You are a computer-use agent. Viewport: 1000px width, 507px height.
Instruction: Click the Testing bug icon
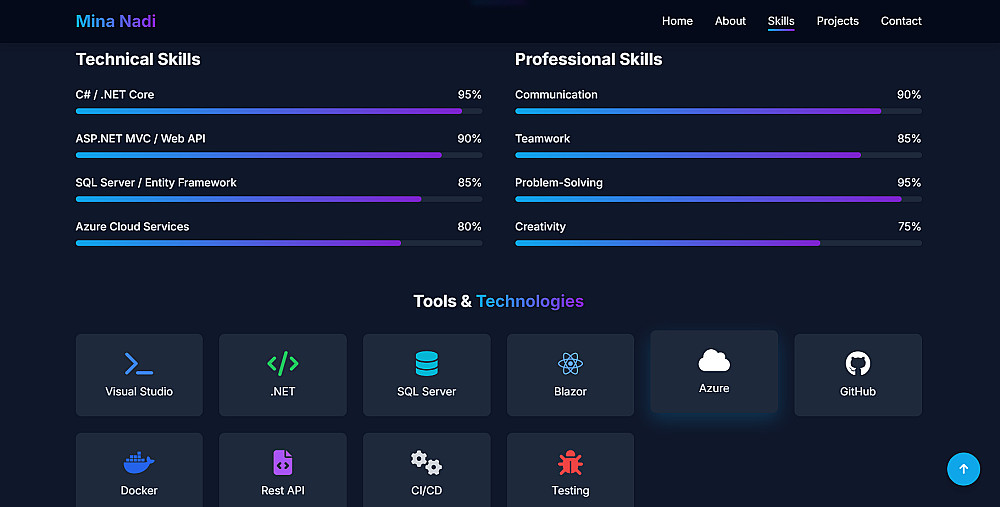pos(570,463)
